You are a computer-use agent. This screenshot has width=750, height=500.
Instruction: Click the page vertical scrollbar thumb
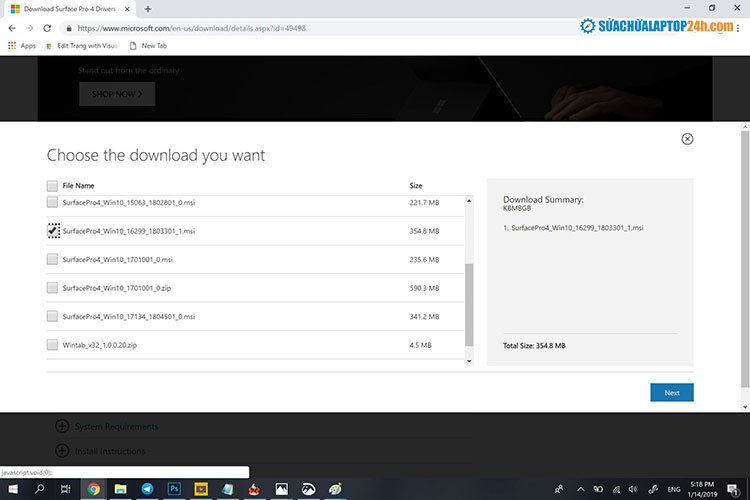click(745, 258)
